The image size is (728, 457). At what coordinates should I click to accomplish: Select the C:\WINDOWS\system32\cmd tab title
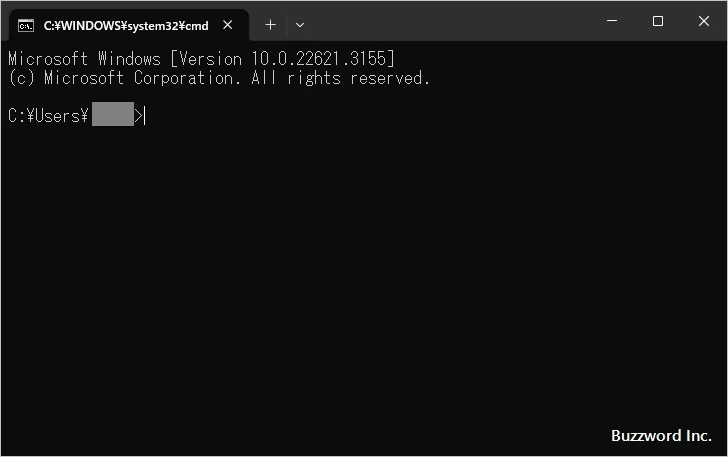(126, 26)
